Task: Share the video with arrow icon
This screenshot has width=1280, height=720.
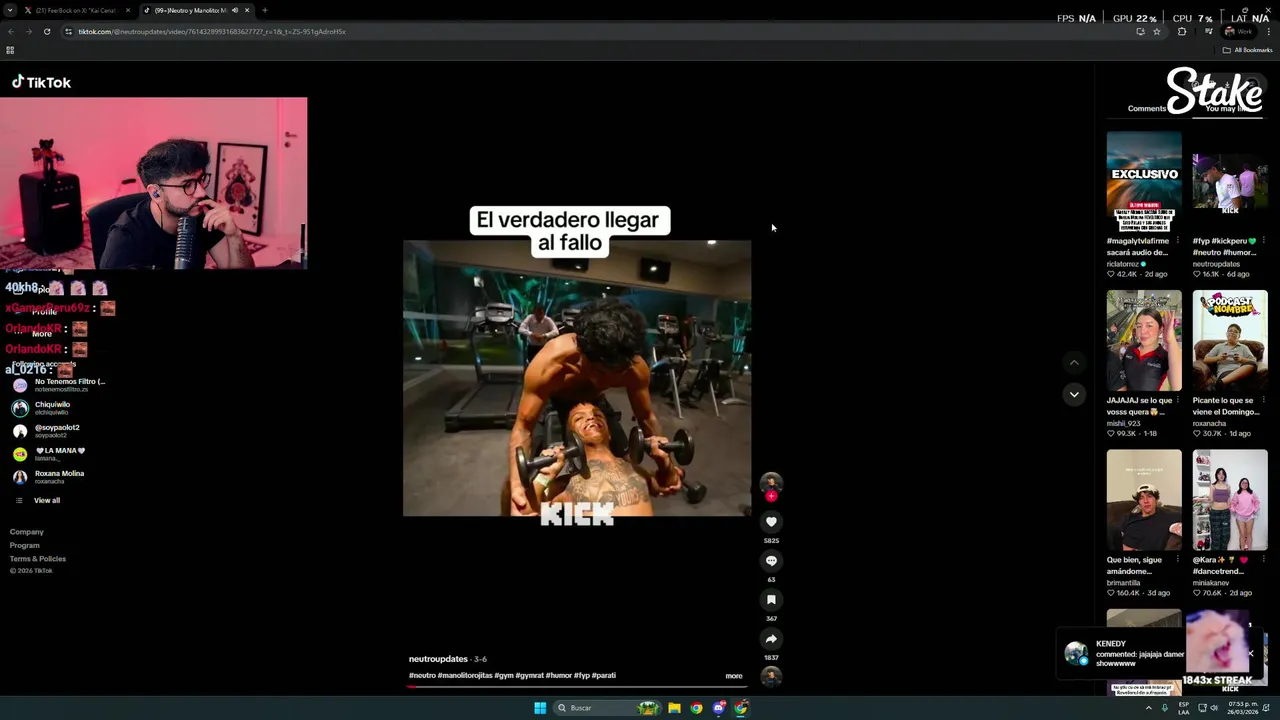Action: (x=771, y=638)
